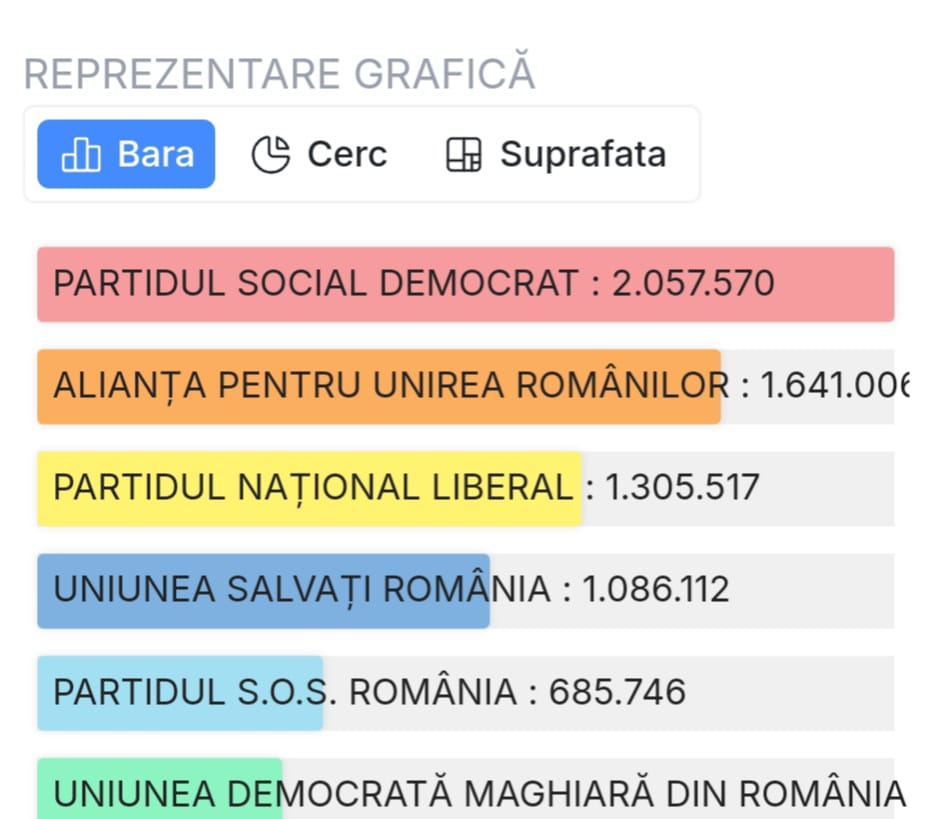Click the bar chart icon in Bara

click(81, 155)
